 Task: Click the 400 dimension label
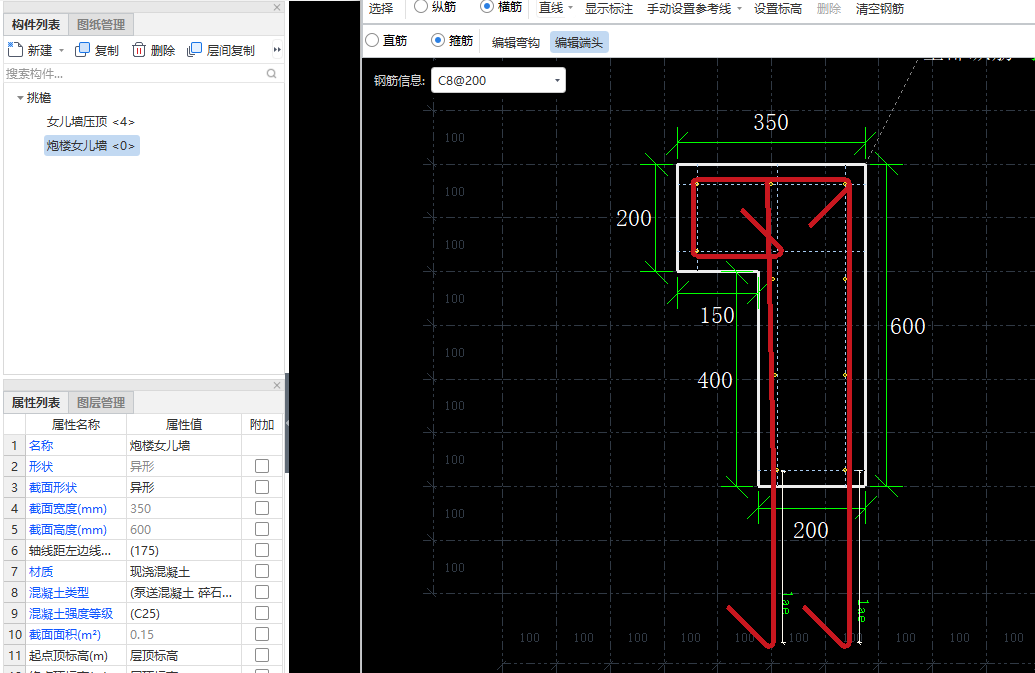(x=715, y=380)
